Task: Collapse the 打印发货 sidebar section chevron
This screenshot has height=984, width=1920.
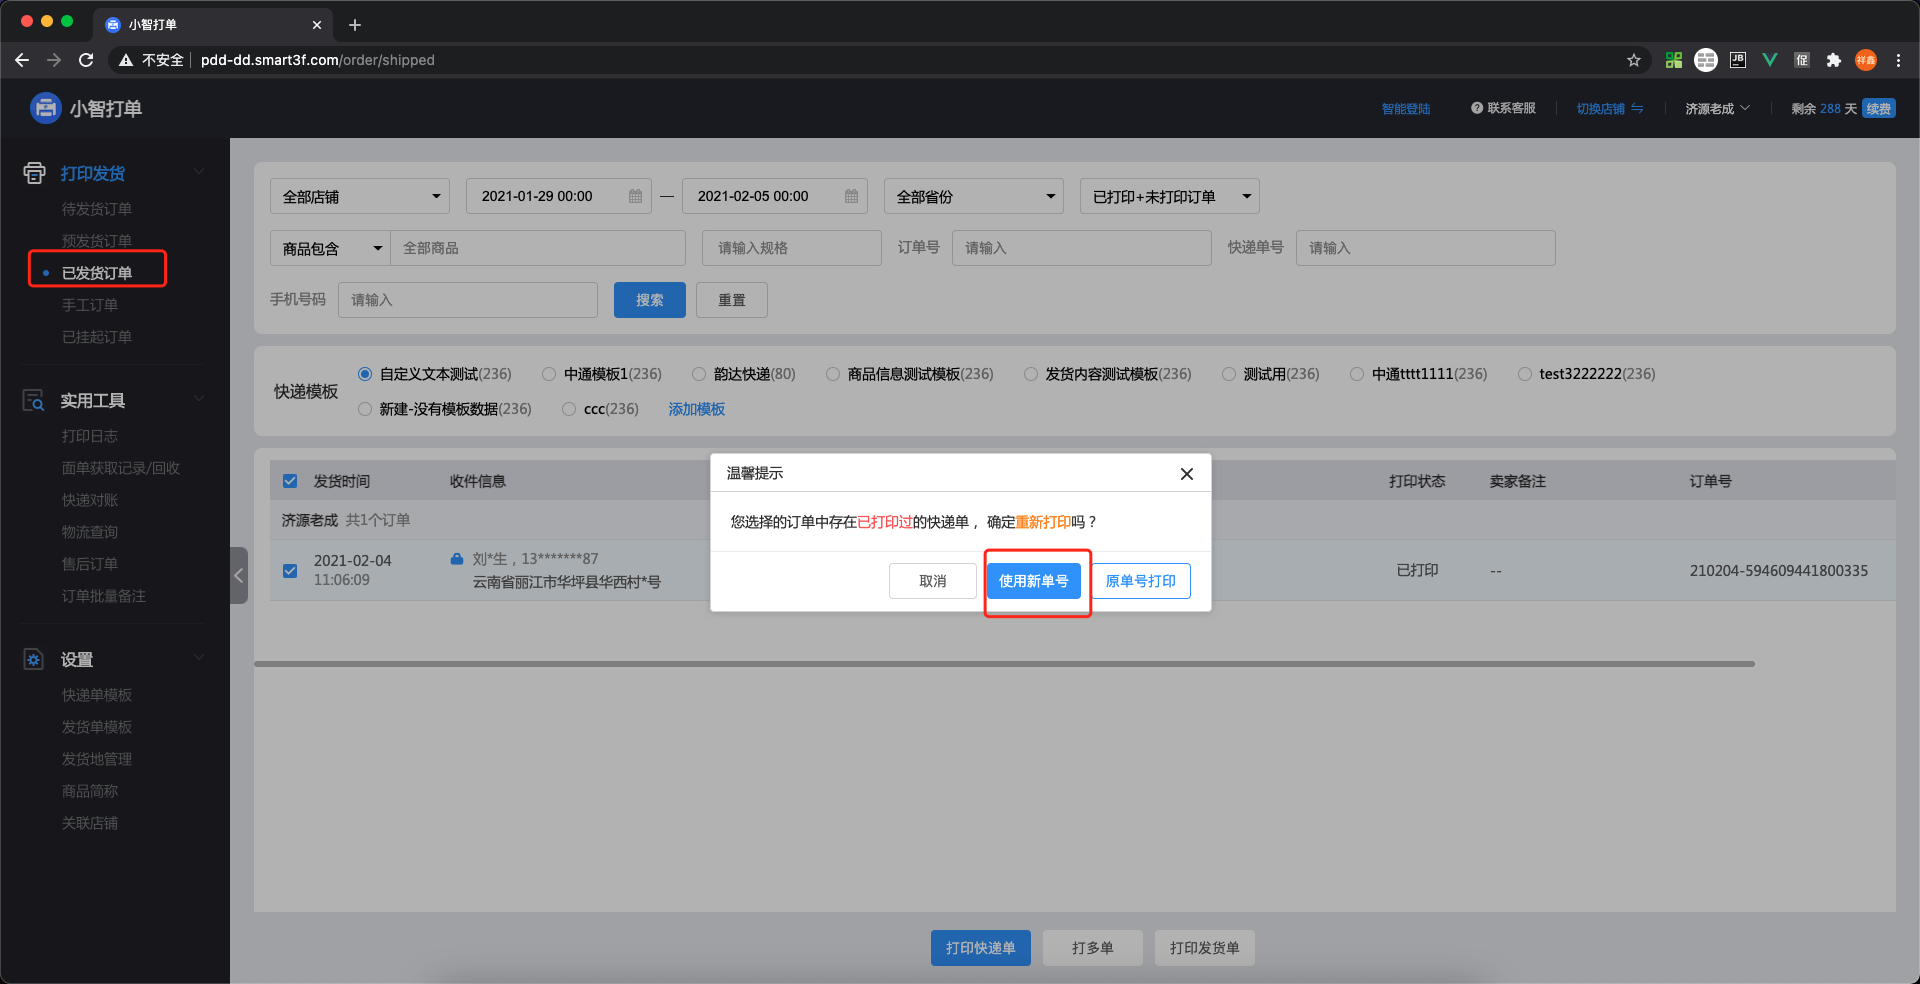Action: (199, 172)
